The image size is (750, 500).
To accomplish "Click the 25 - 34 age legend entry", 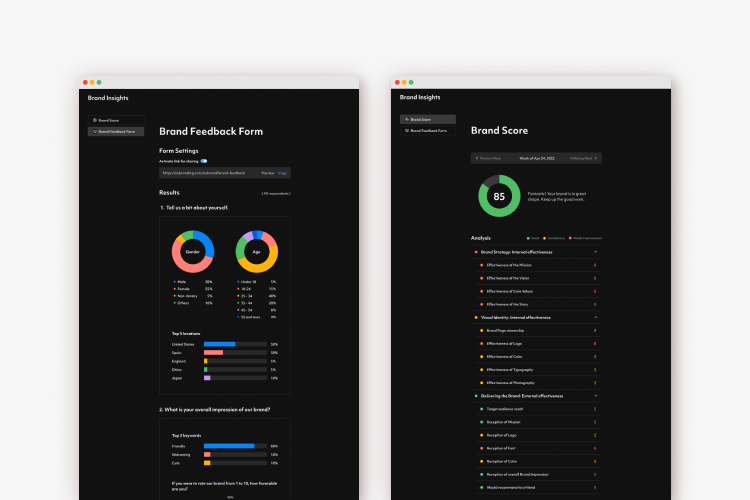I will pyautogui.click(x=257, y=296).
